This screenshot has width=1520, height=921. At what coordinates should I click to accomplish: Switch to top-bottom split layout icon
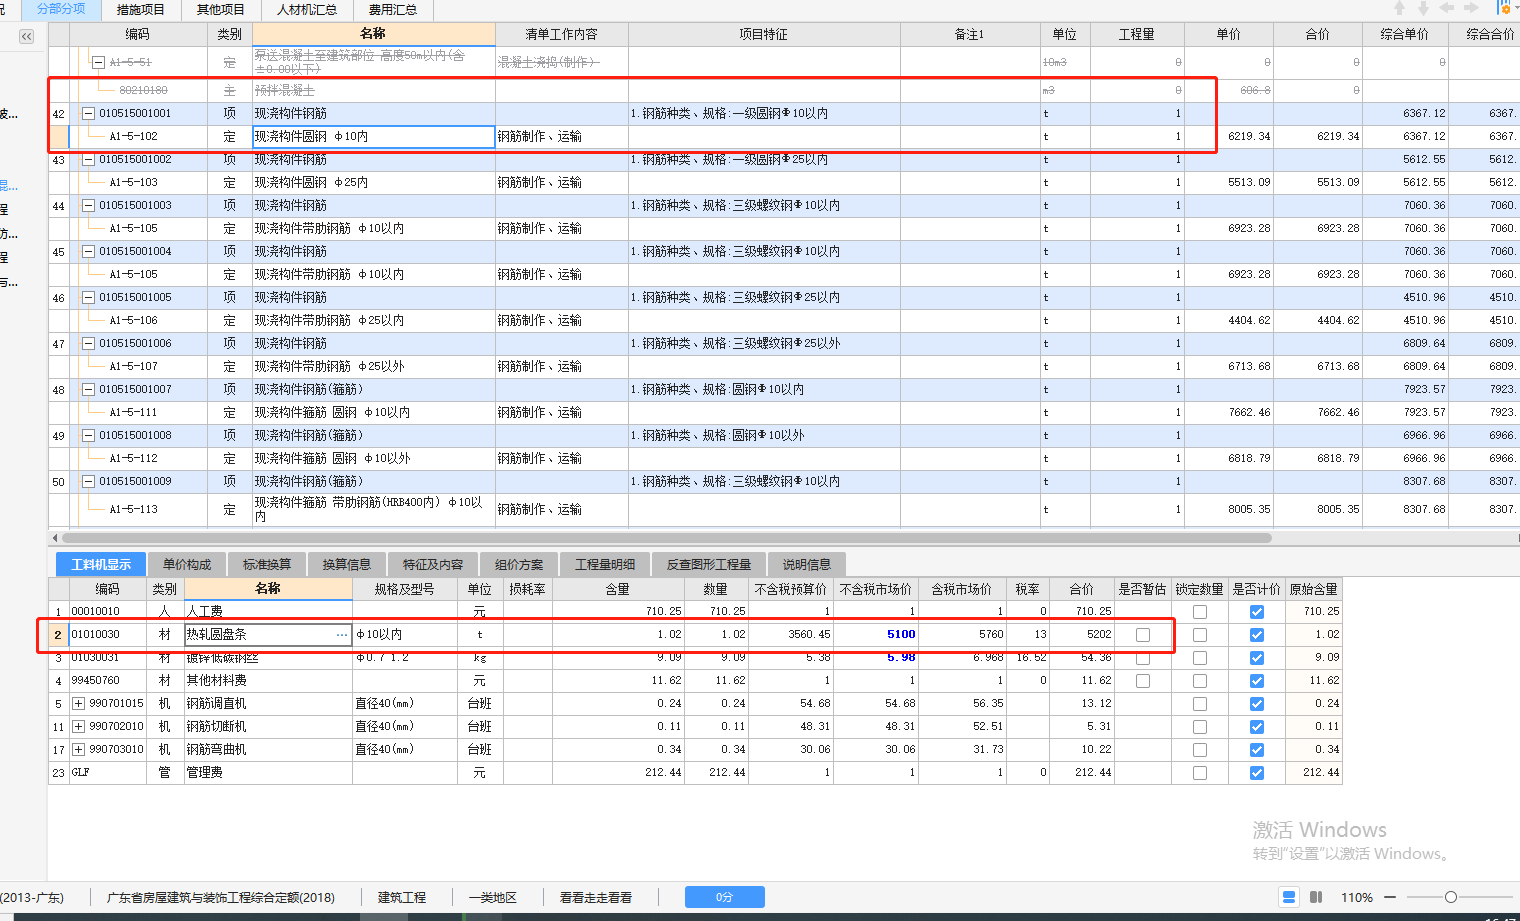(1289, 897)
